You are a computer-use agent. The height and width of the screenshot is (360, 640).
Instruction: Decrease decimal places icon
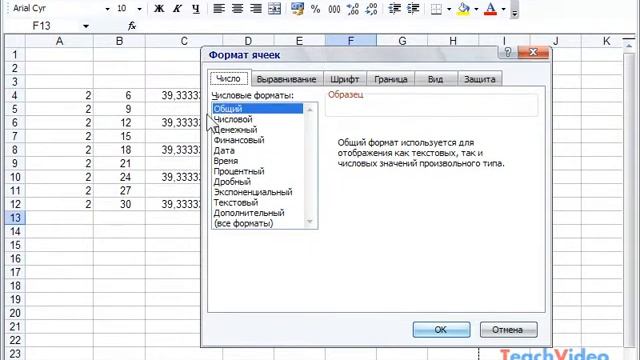click(371, 9)
